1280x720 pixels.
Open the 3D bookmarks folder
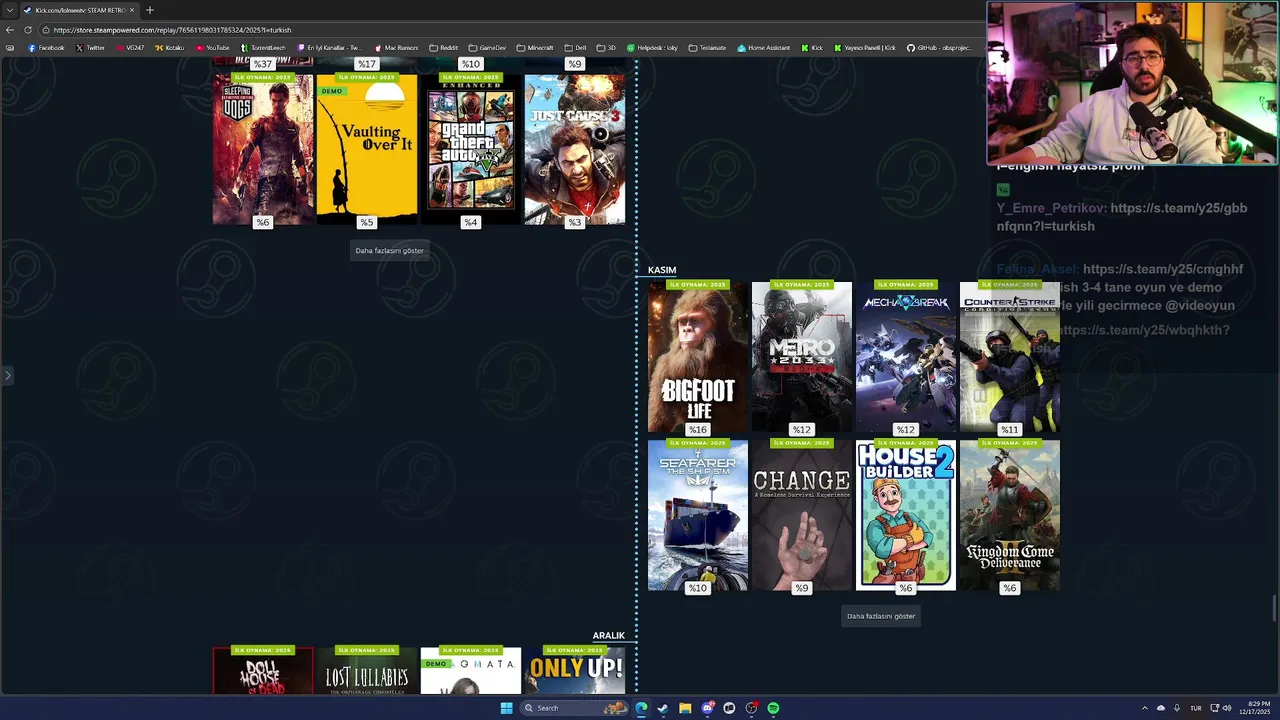(x=607, y=48)
